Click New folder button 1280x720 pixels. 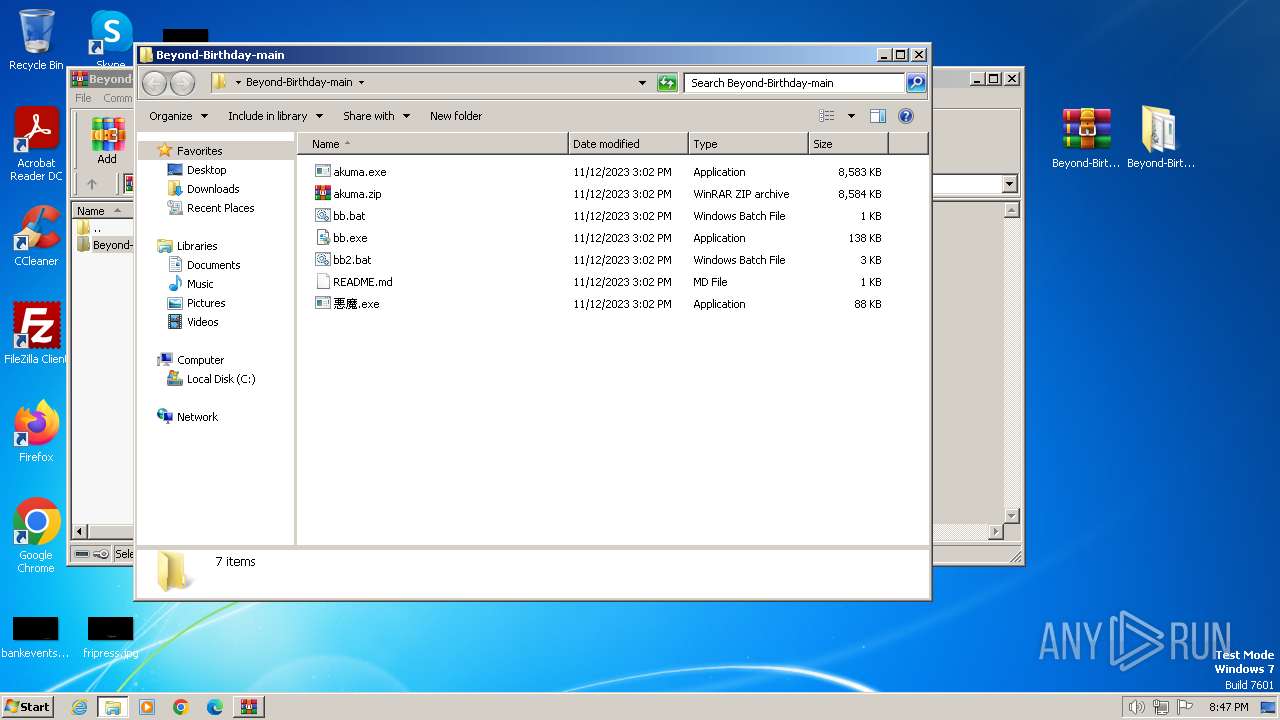pyautogui.click(x=456, y=116)
